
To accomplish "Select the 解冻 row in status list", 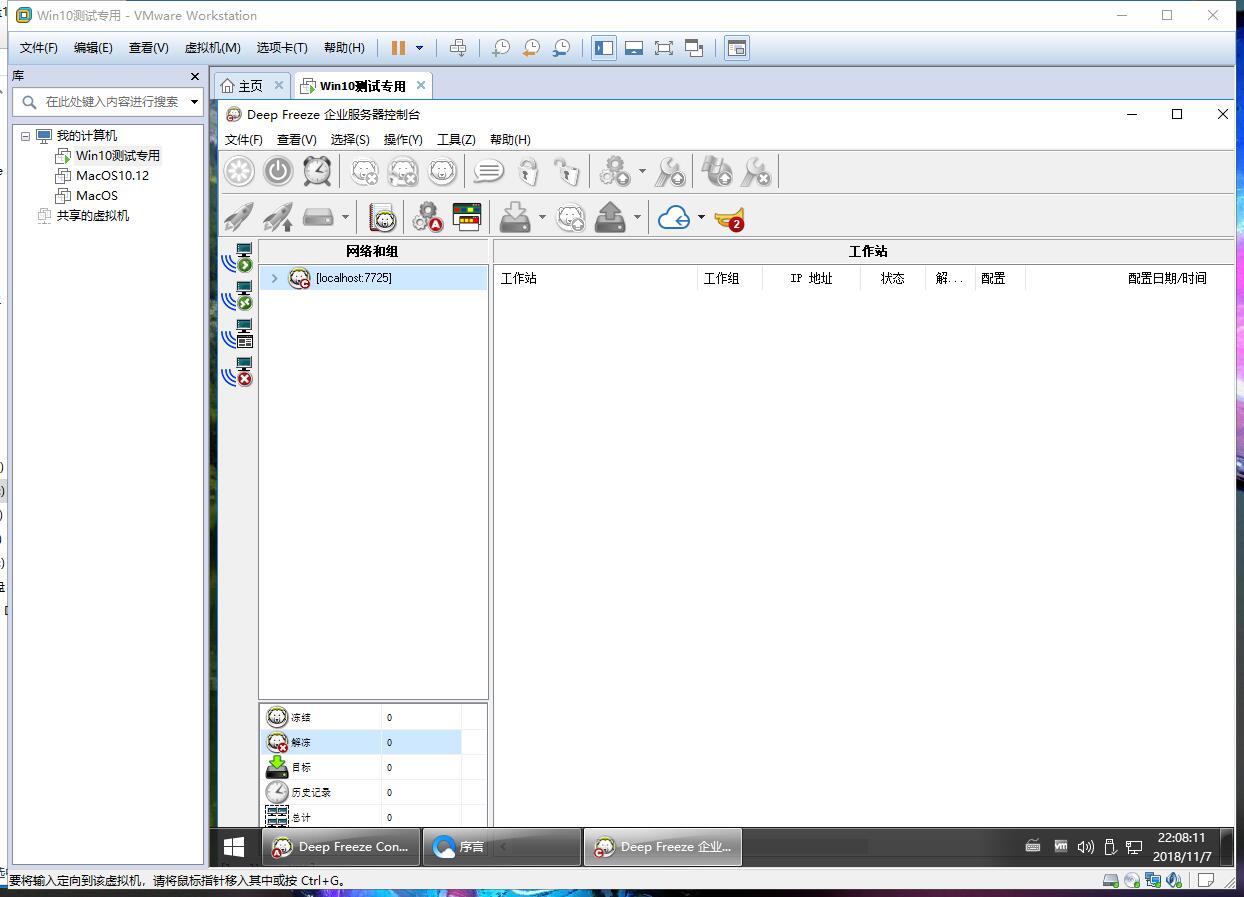I will click(362, 742).
